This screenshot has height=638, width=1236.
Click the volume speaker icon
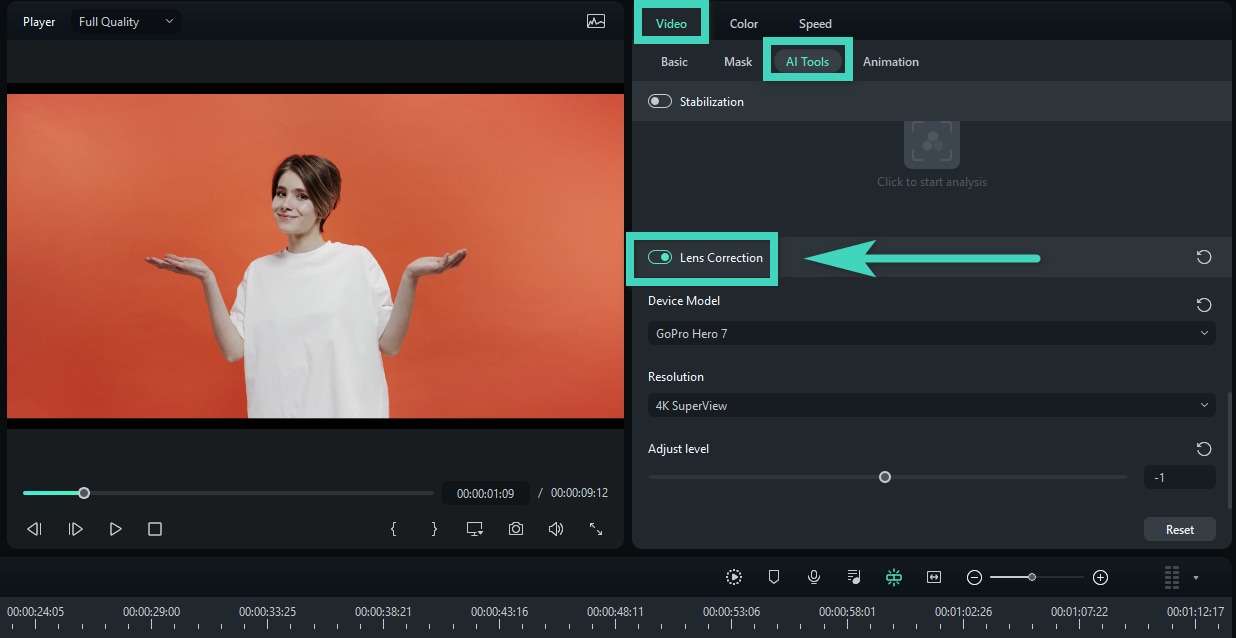[x=556, y=529]
